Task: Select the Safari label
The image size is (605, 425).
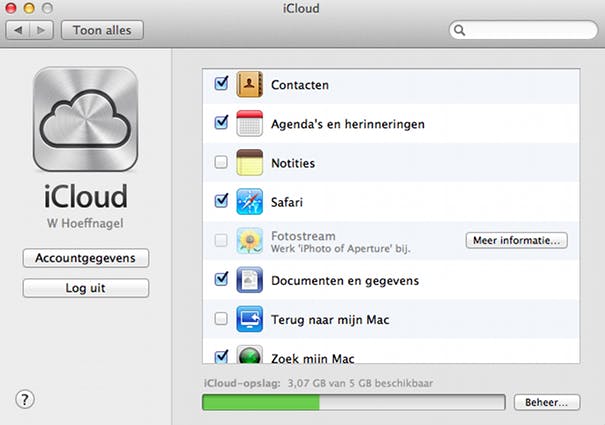Action: [x=287, y=202]
